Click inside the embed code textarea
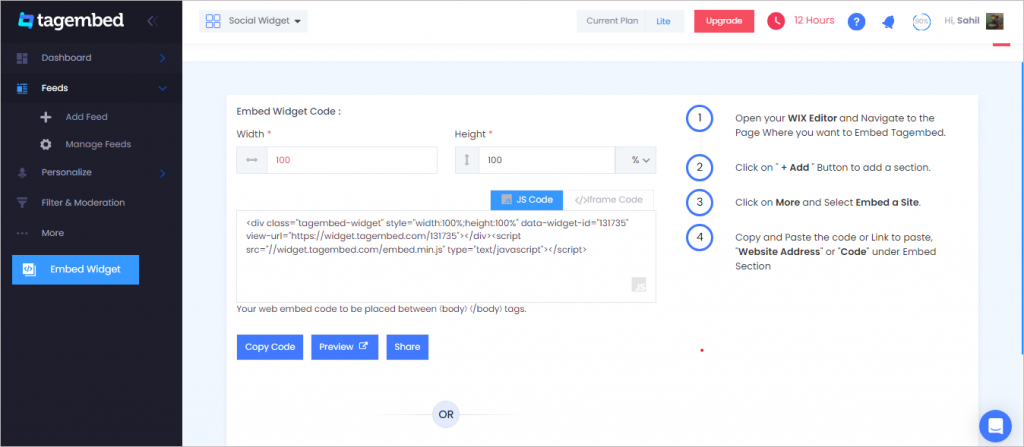 (446, 257)
